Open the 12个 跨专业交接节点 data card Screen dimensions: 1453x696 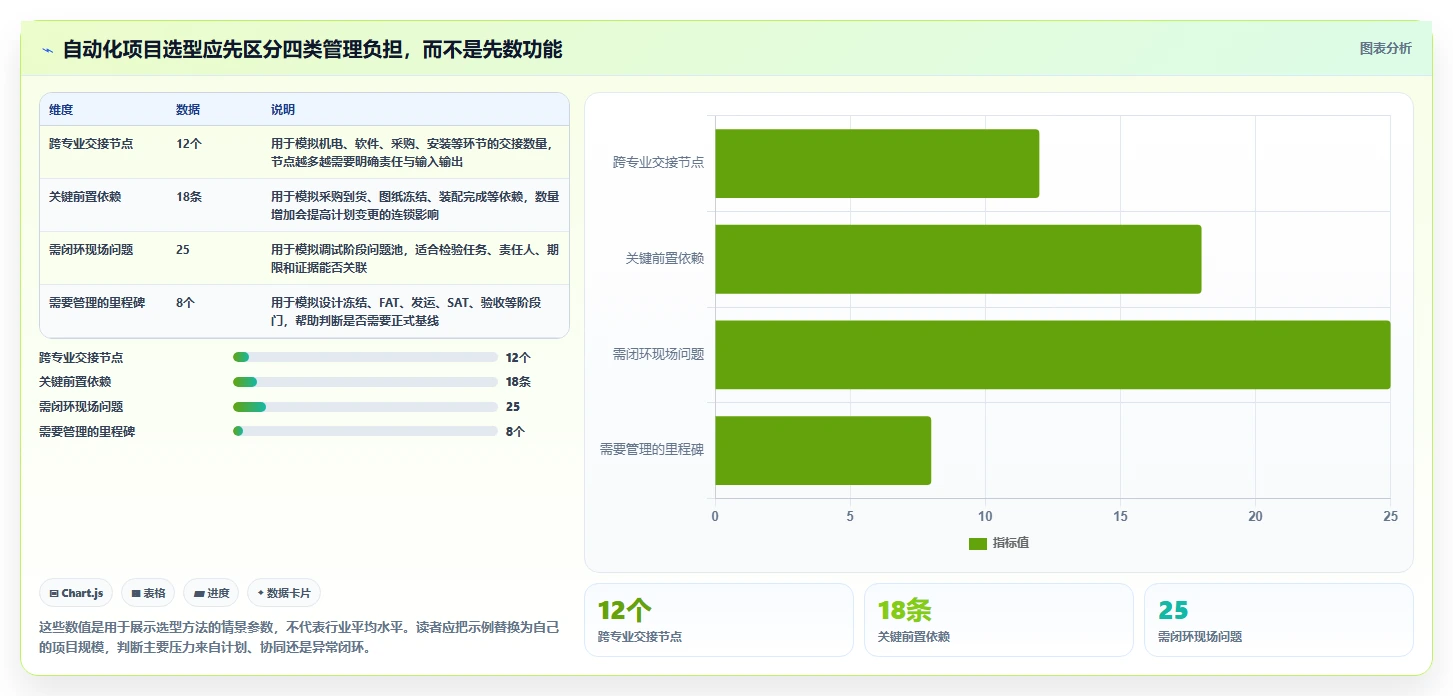pos(719,620)
